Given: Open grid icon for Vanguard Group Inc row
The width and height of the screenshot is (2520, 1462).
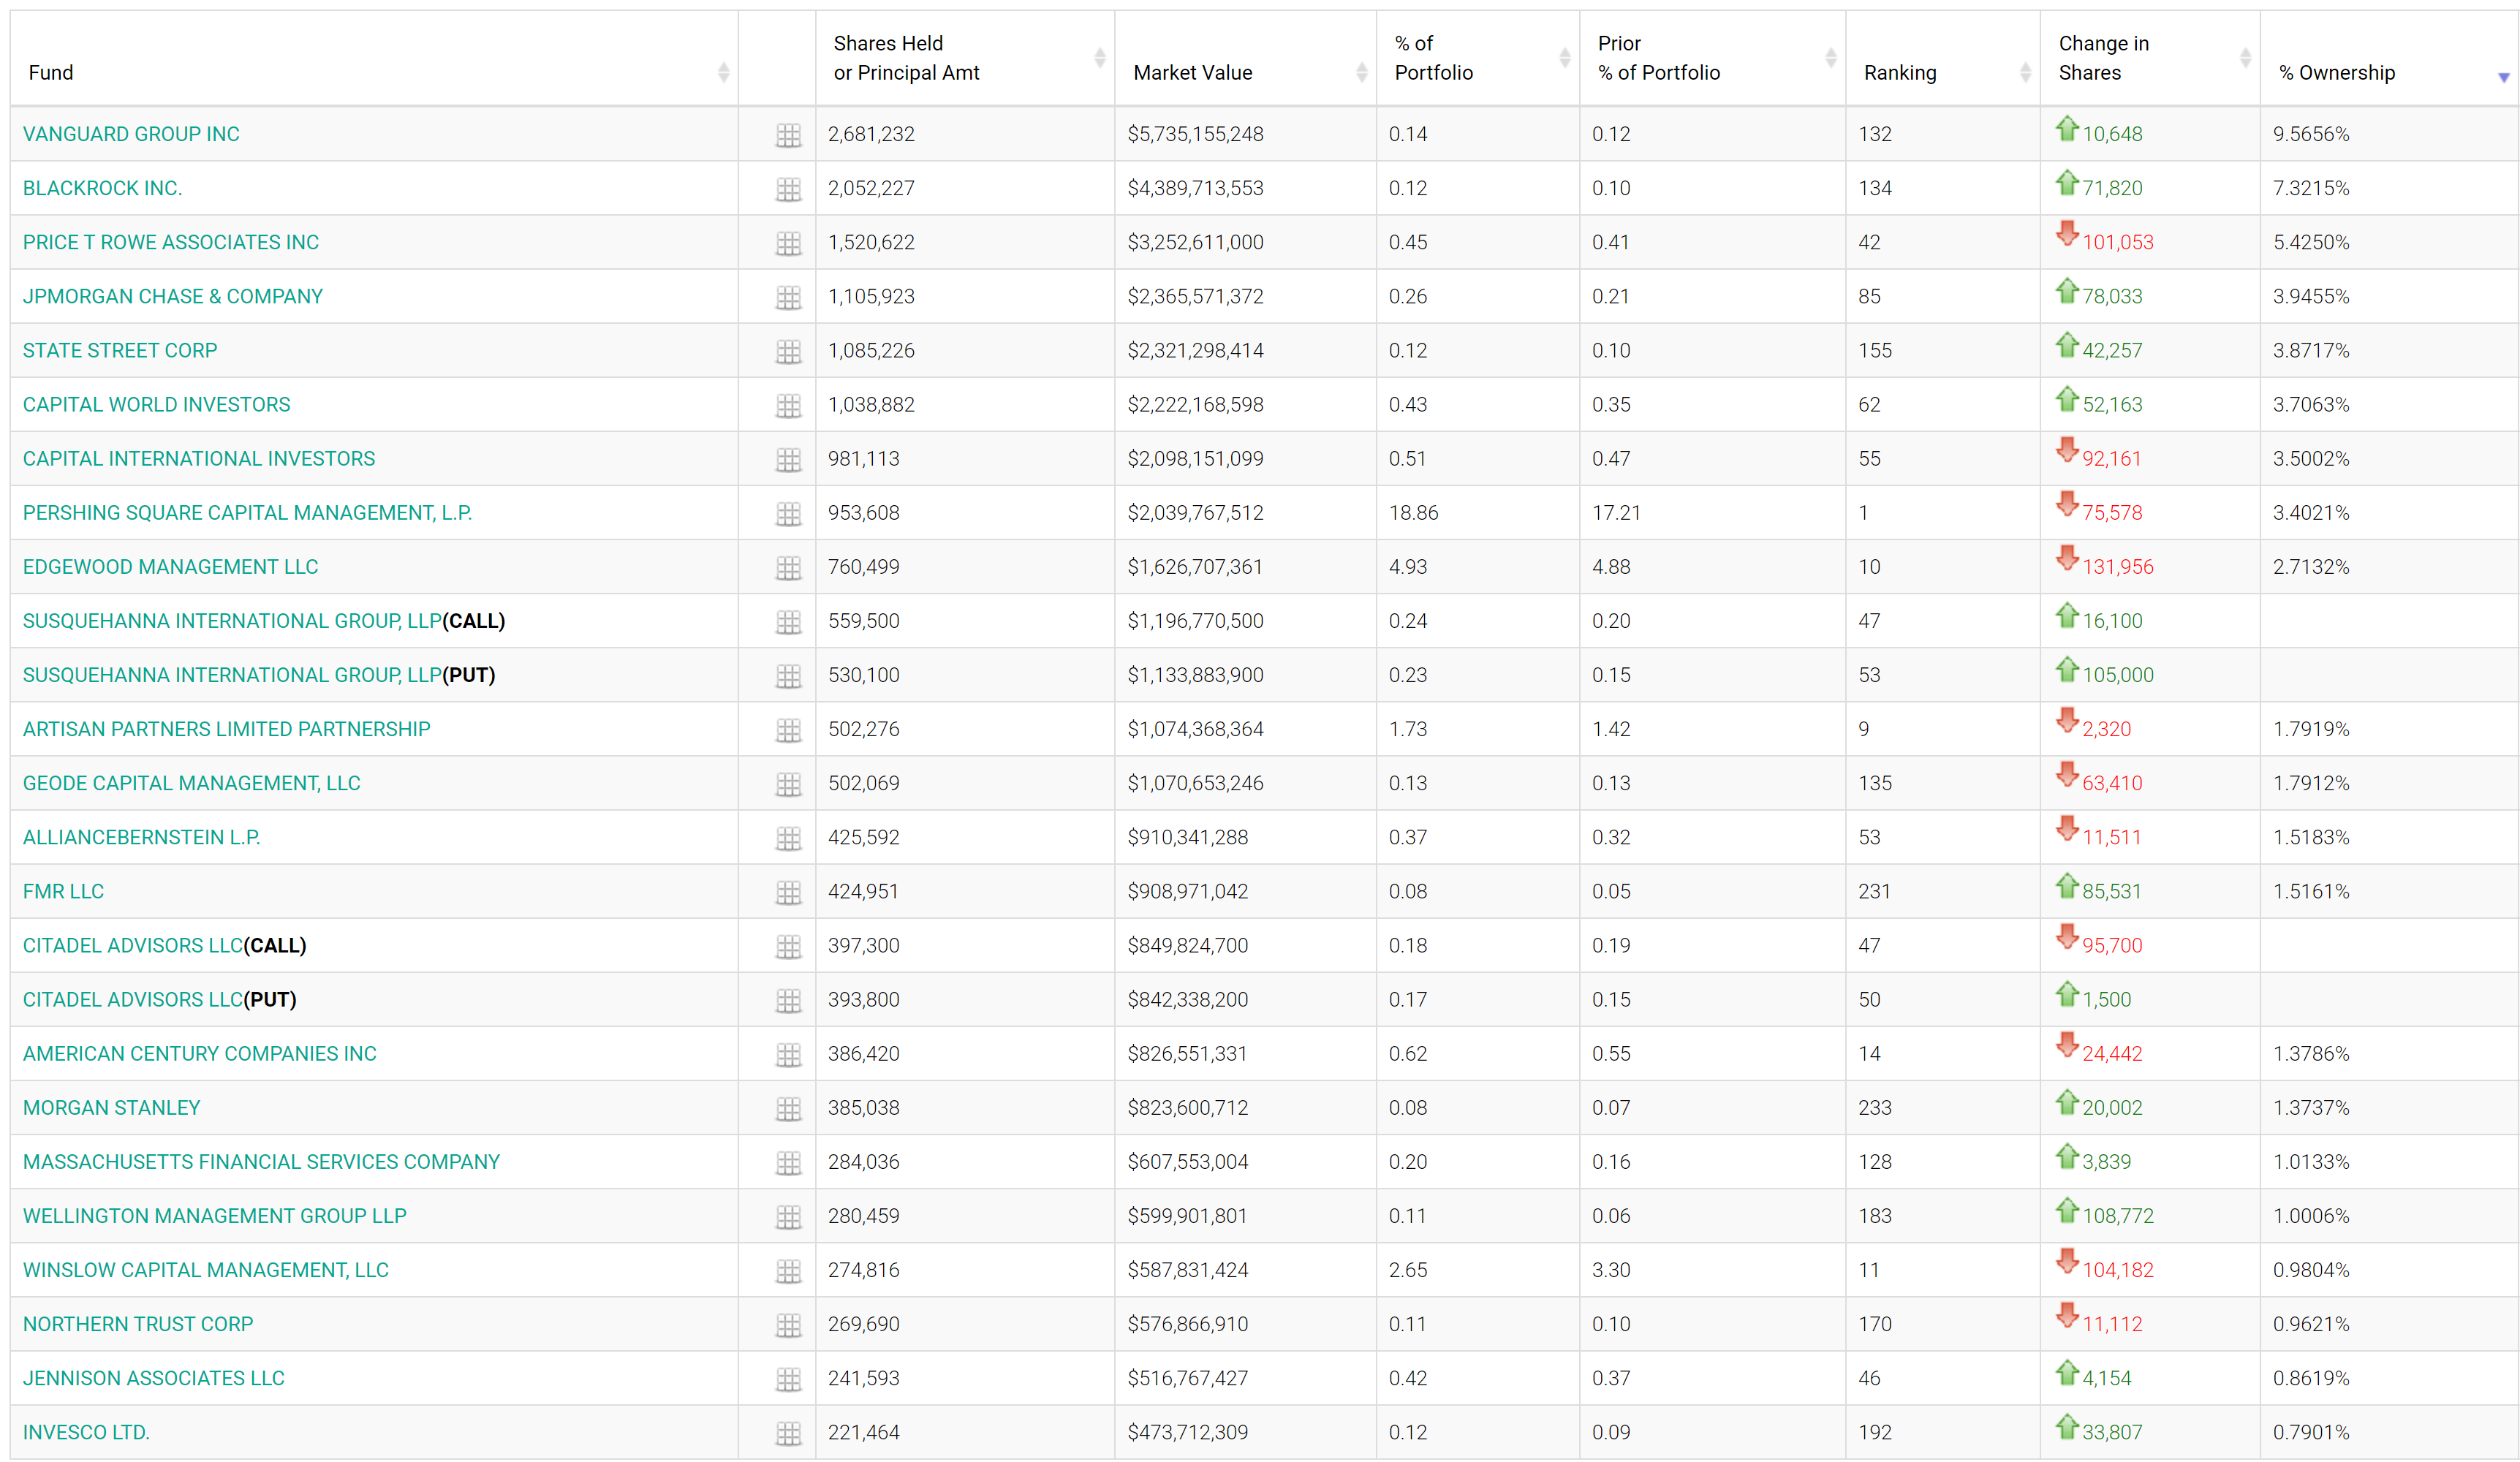Looking at the screenshot, I should click(788, 135).
